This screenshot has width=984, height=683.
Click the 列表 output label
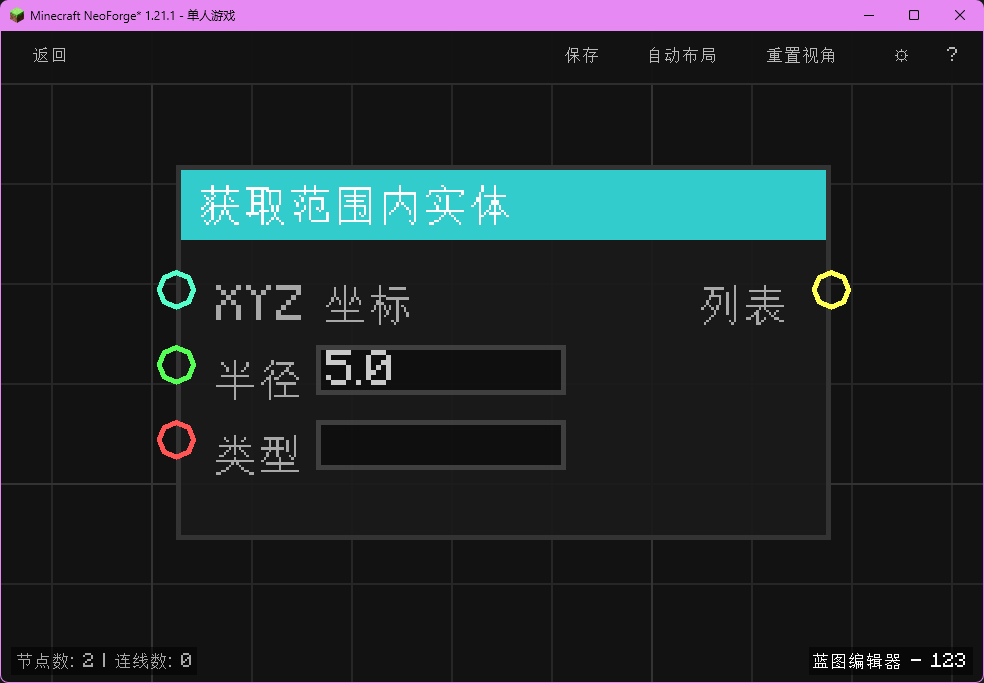(x=743, y=305)
